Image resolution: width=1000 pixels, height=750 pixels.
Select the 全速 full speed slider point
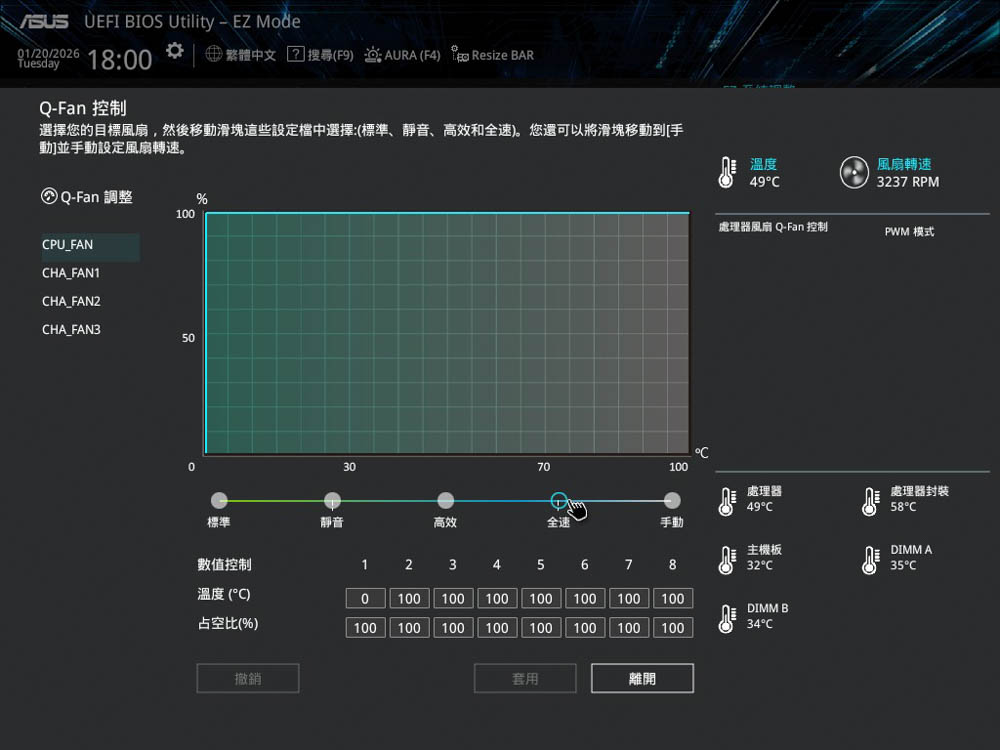559,501
